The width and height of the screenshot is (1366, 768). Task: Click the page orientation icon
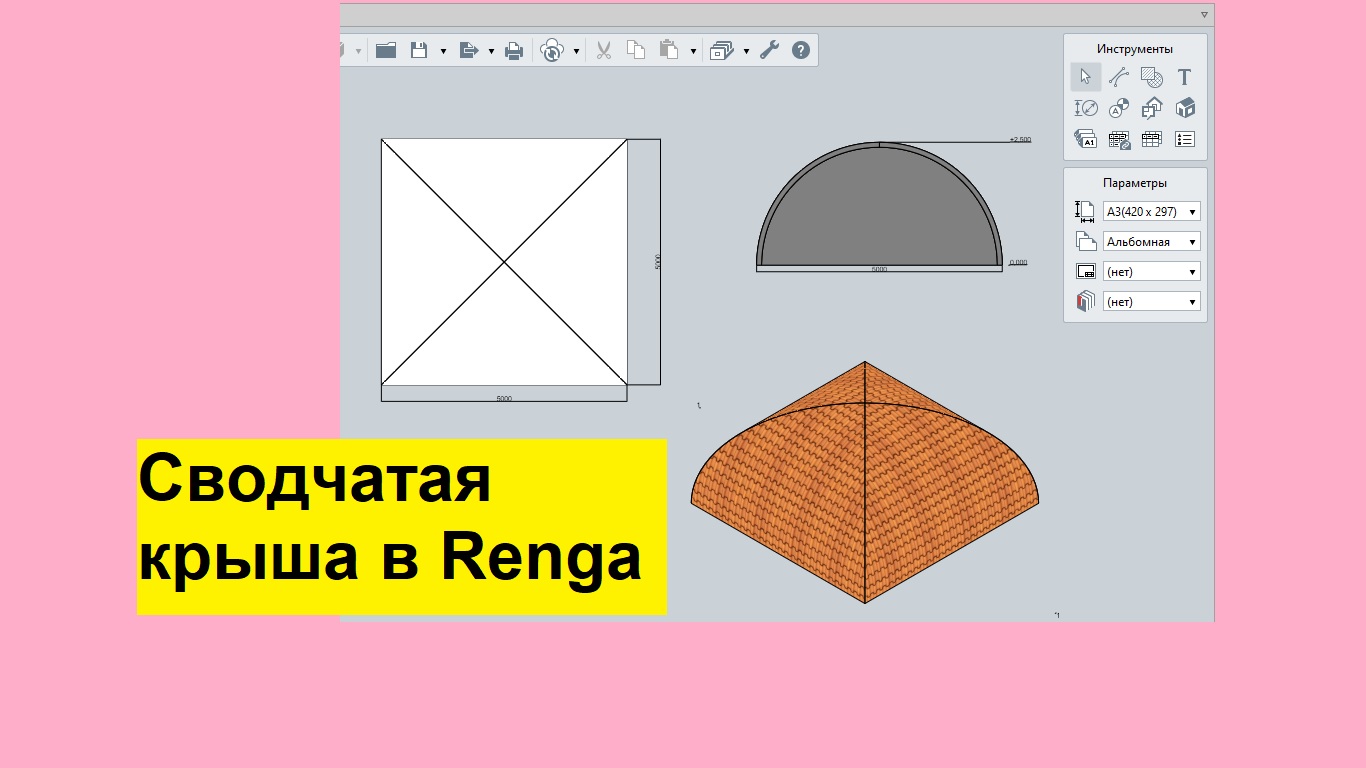coord(1085,241)
